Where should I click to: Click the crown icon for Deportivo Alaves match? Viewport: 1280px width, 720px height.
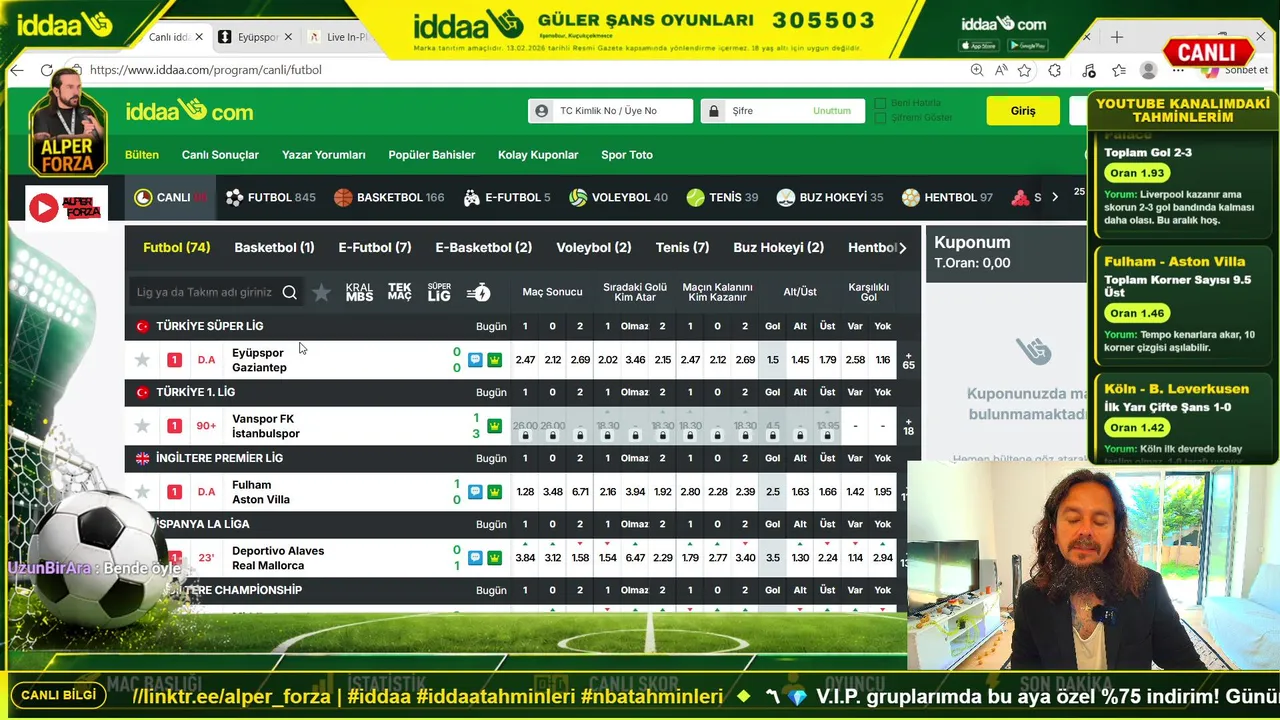coord(494,558)
